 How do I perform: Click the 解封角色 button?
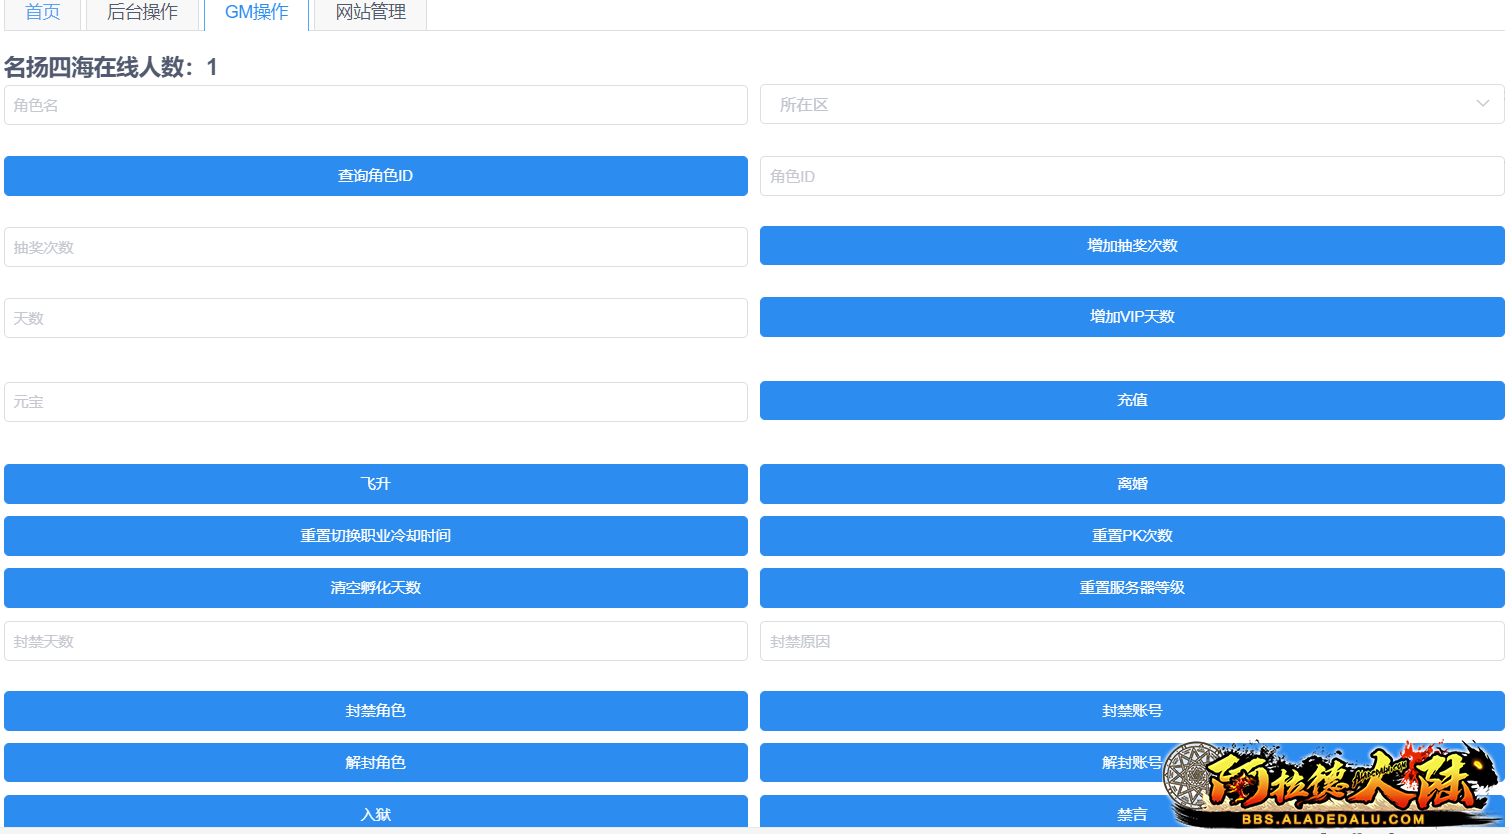pyautogui.click(x=375, y=763)
